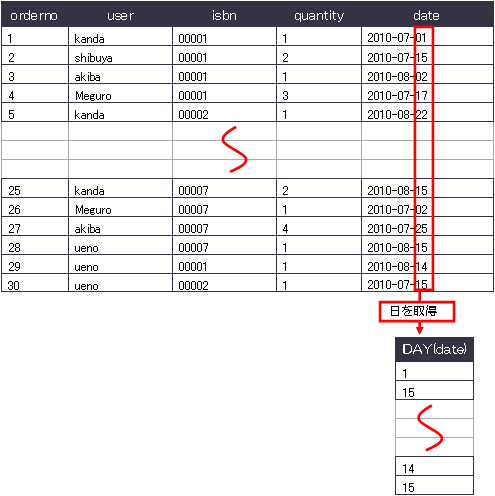The image size is (495, 496).
Task: Click the Meguro cell in order 4
Action: tap(120, 93)
